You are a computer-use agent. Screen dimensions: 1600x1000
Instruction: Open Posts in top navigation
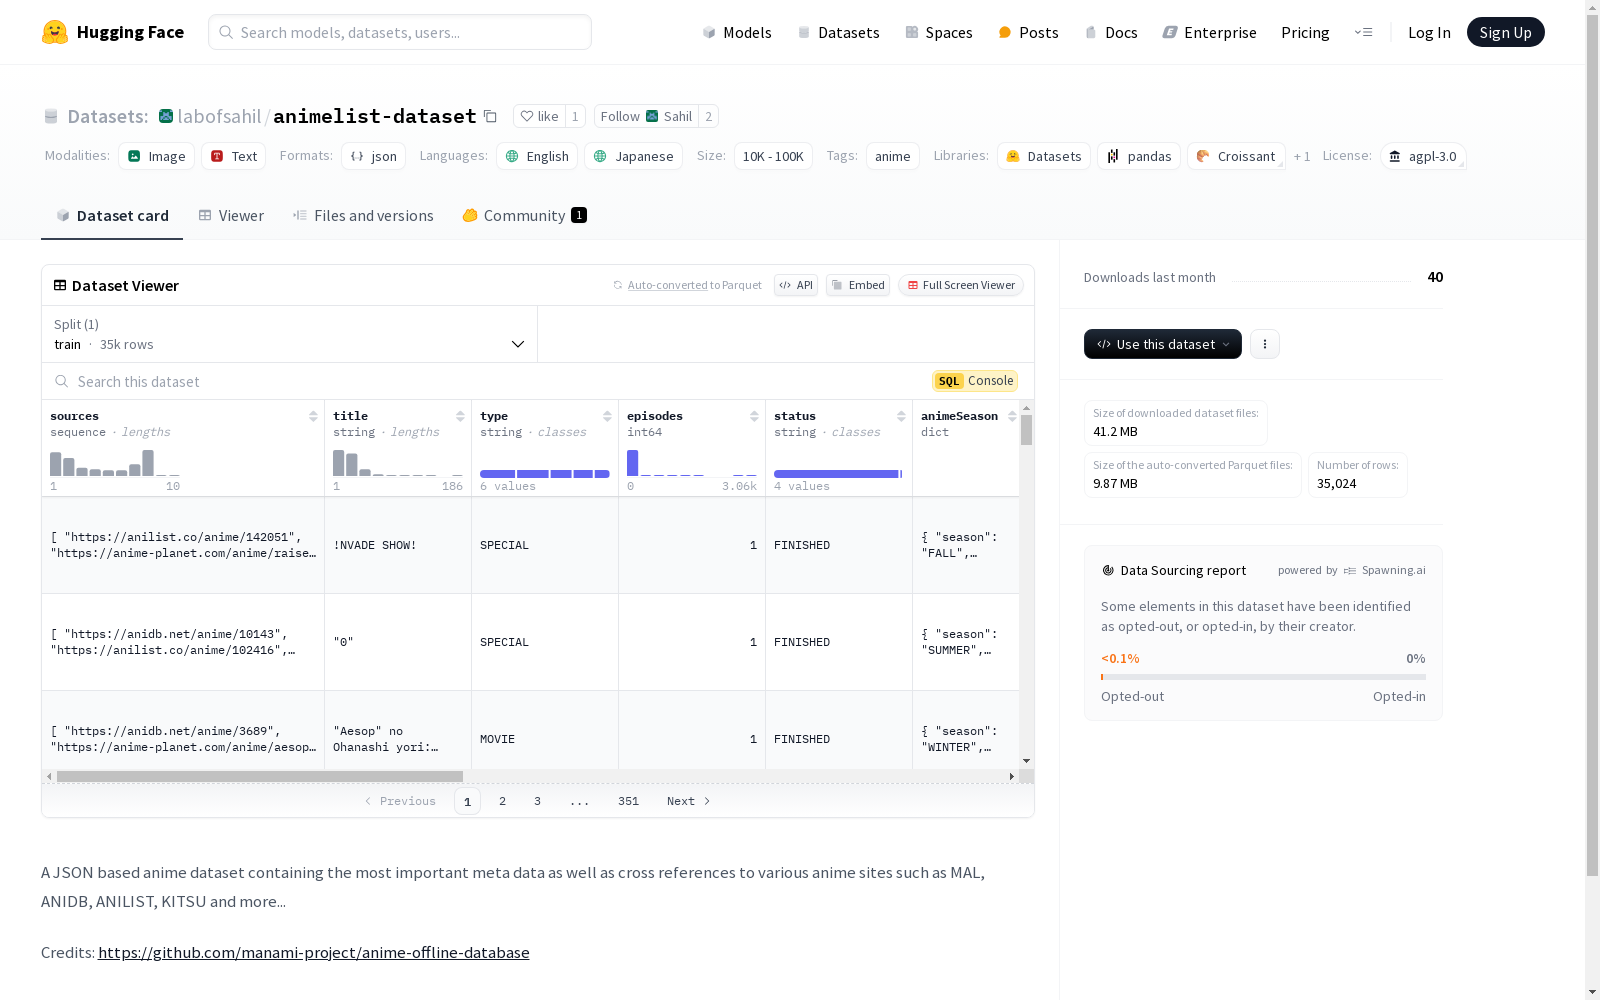click(1028, 32)
